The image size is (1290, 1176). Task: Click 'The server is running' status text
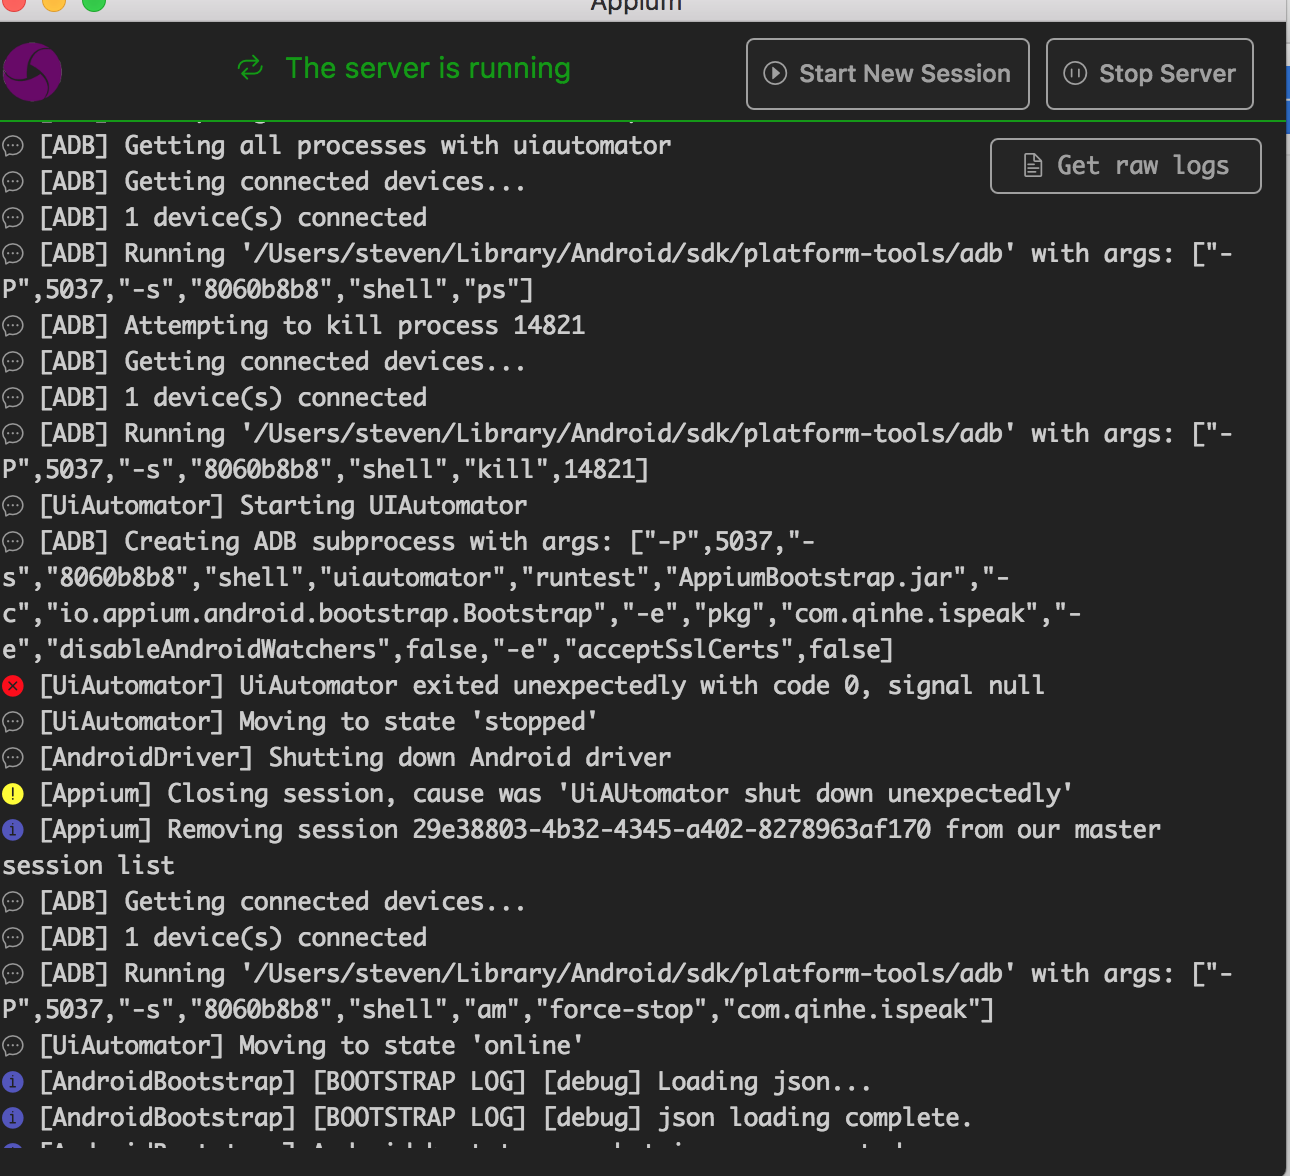pyautogui.click(x=428, y=68)
